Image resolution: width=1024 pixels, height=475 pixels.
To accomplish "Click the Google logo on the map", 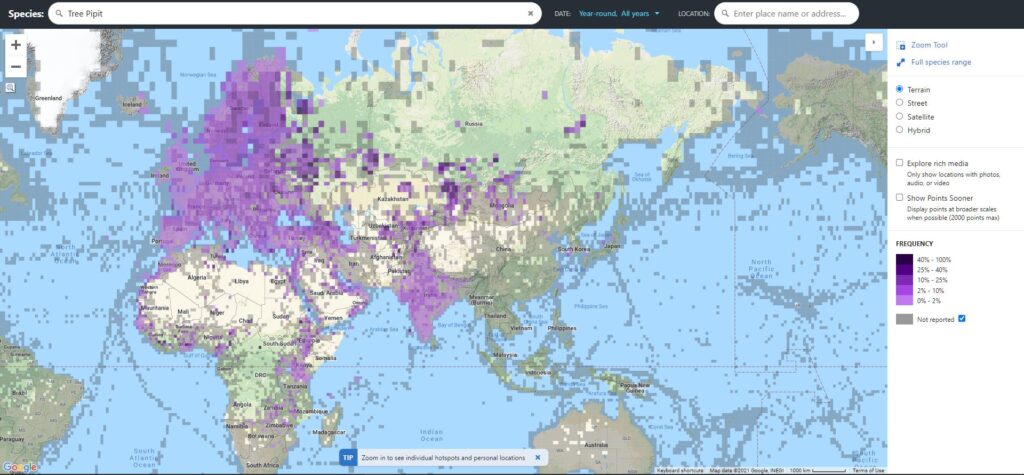I will point(18,467).
